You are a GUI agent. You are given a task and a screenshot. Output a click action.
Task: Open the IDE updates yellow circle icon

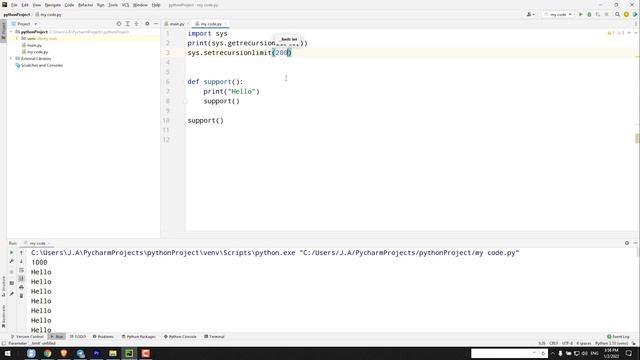(x=626, y=14)
